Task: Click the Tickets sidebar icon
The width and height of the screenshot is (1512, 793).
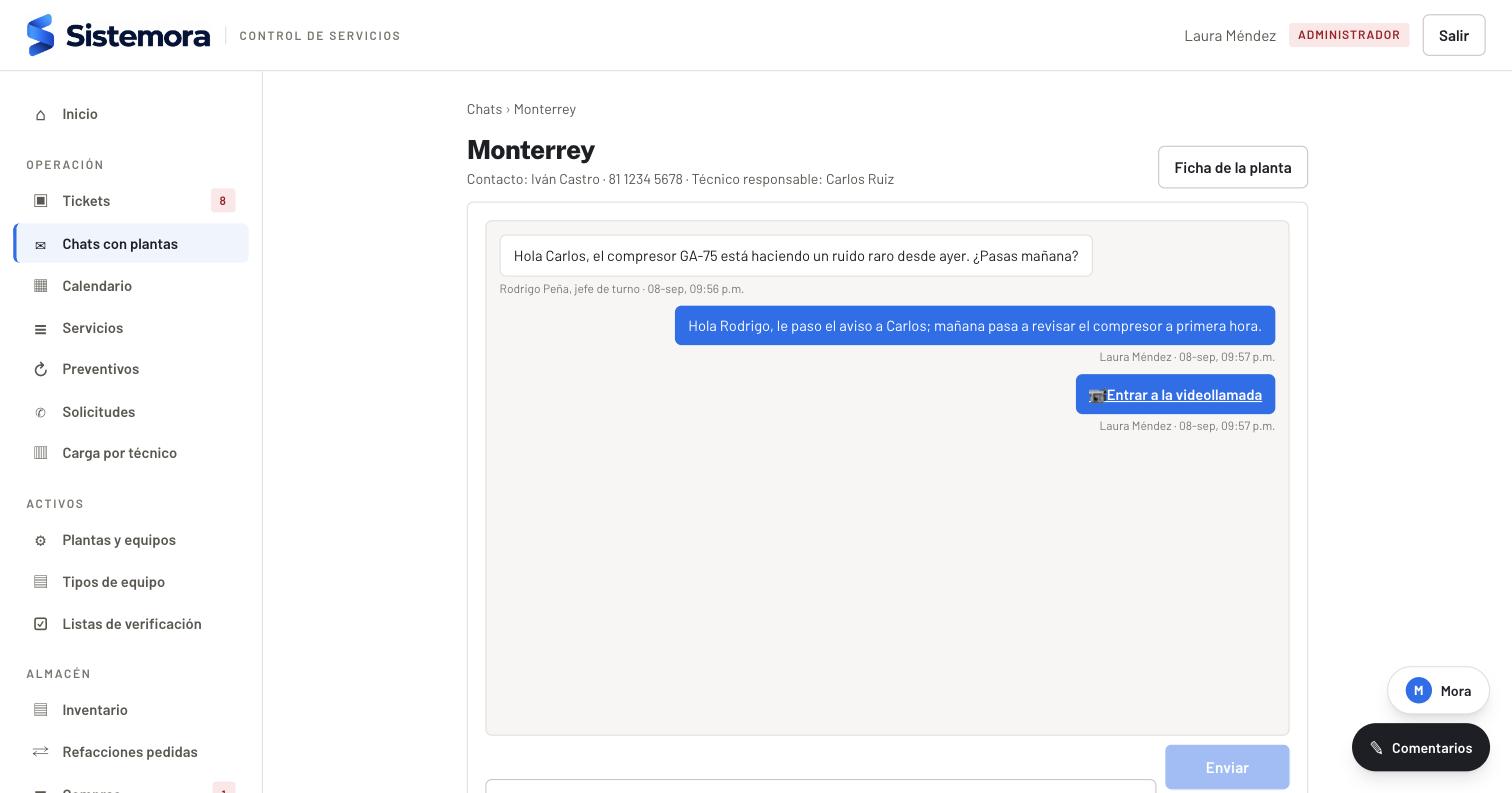Action: tap(41, 201)
